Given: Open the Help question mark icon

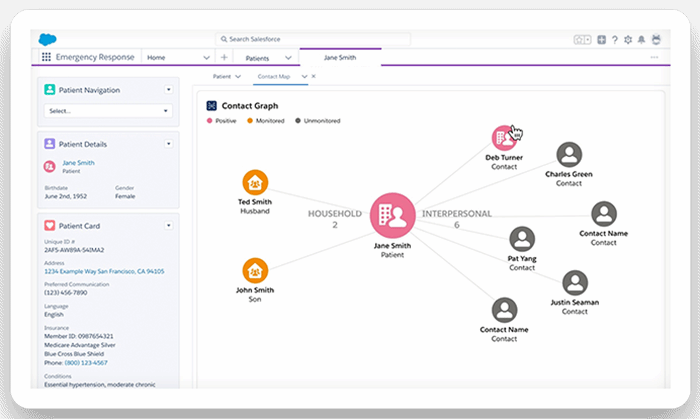Looking at the screenshot, I should [x=614, y=39].
